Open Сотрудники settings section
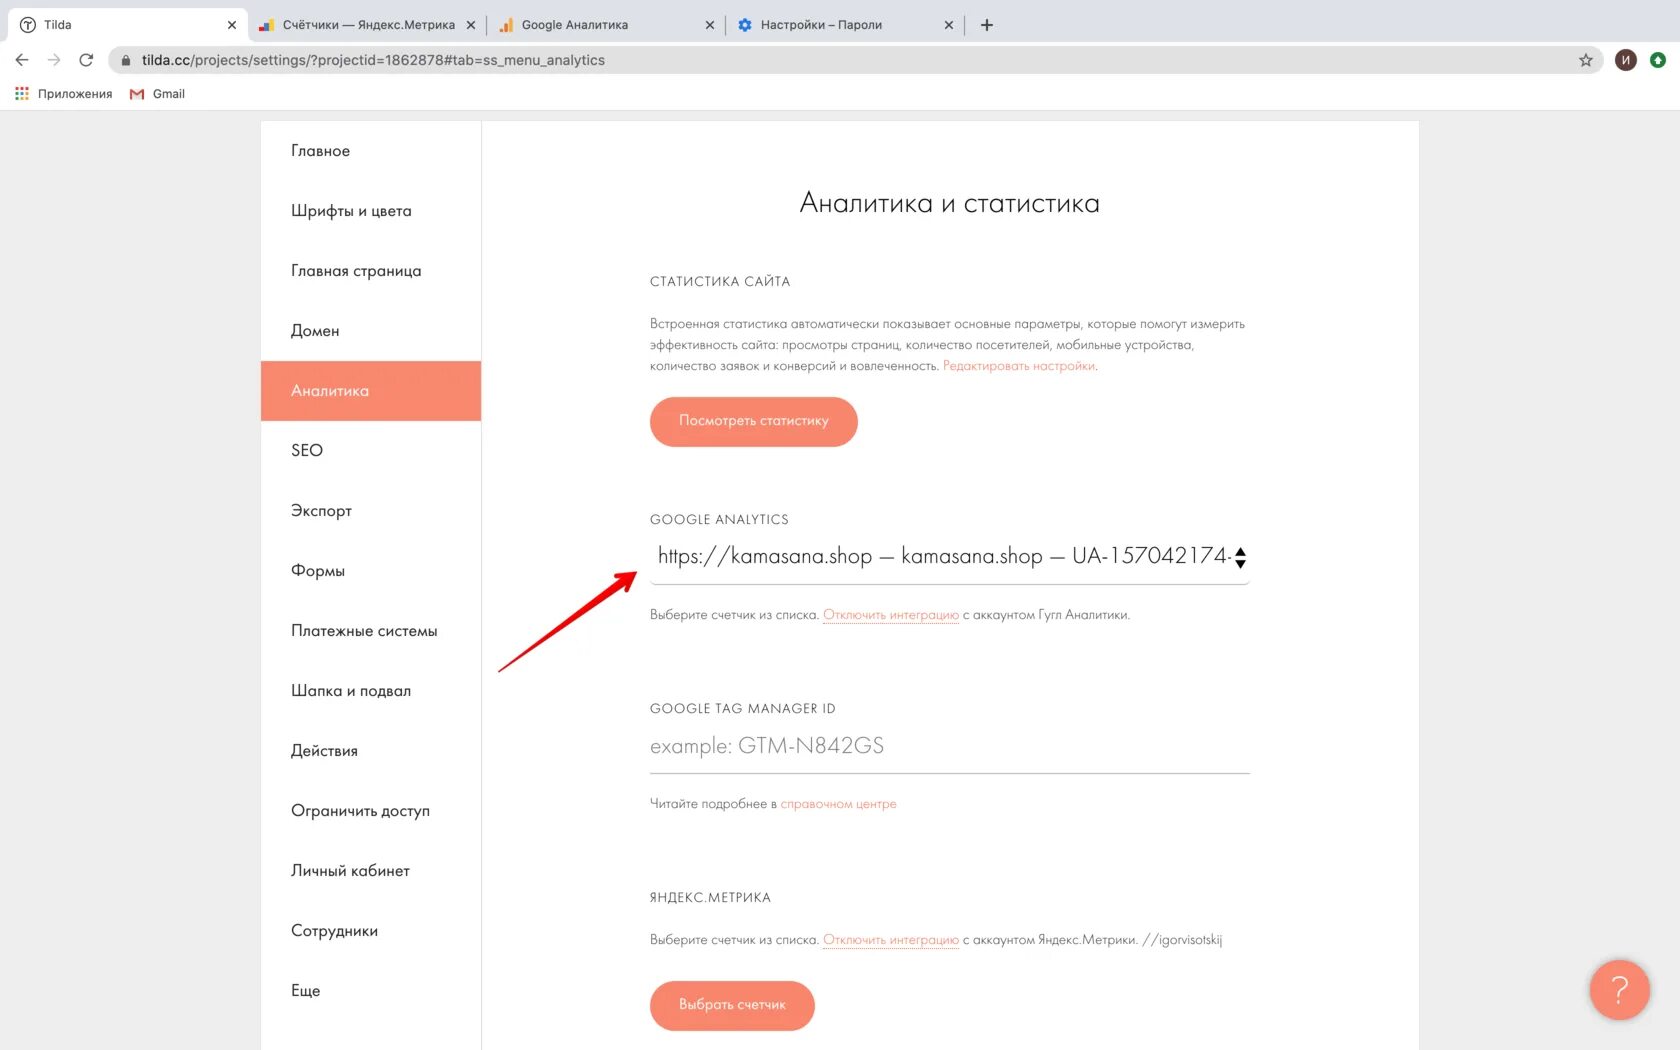The width and height of the screenshot is (1680, 1050). click(x=370, y=931)
